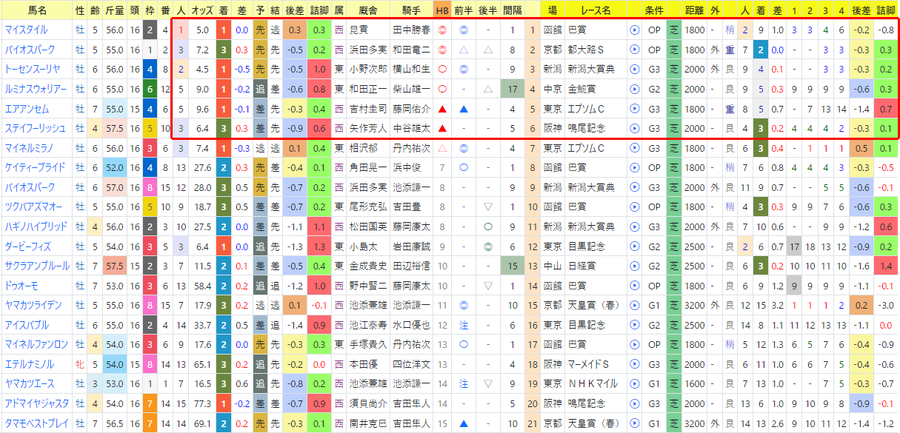900x433 pixels.
Task: Click the play icon beside マーメイドS race
Action: click(634, 364)
